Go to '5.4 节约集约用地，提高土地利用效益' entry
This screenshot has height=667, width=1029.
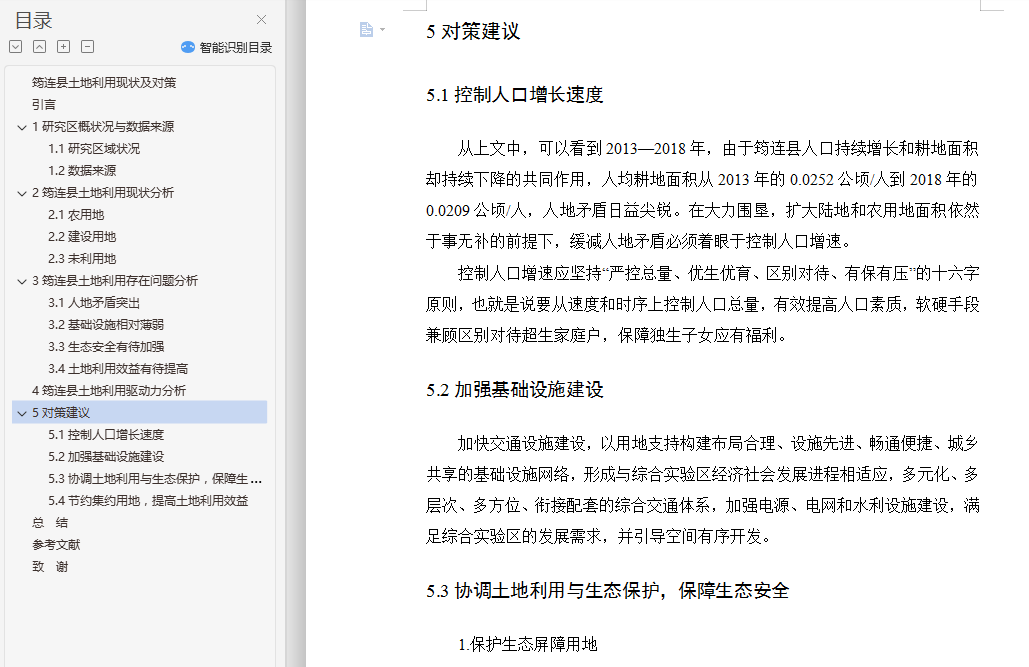coord(148,500)
